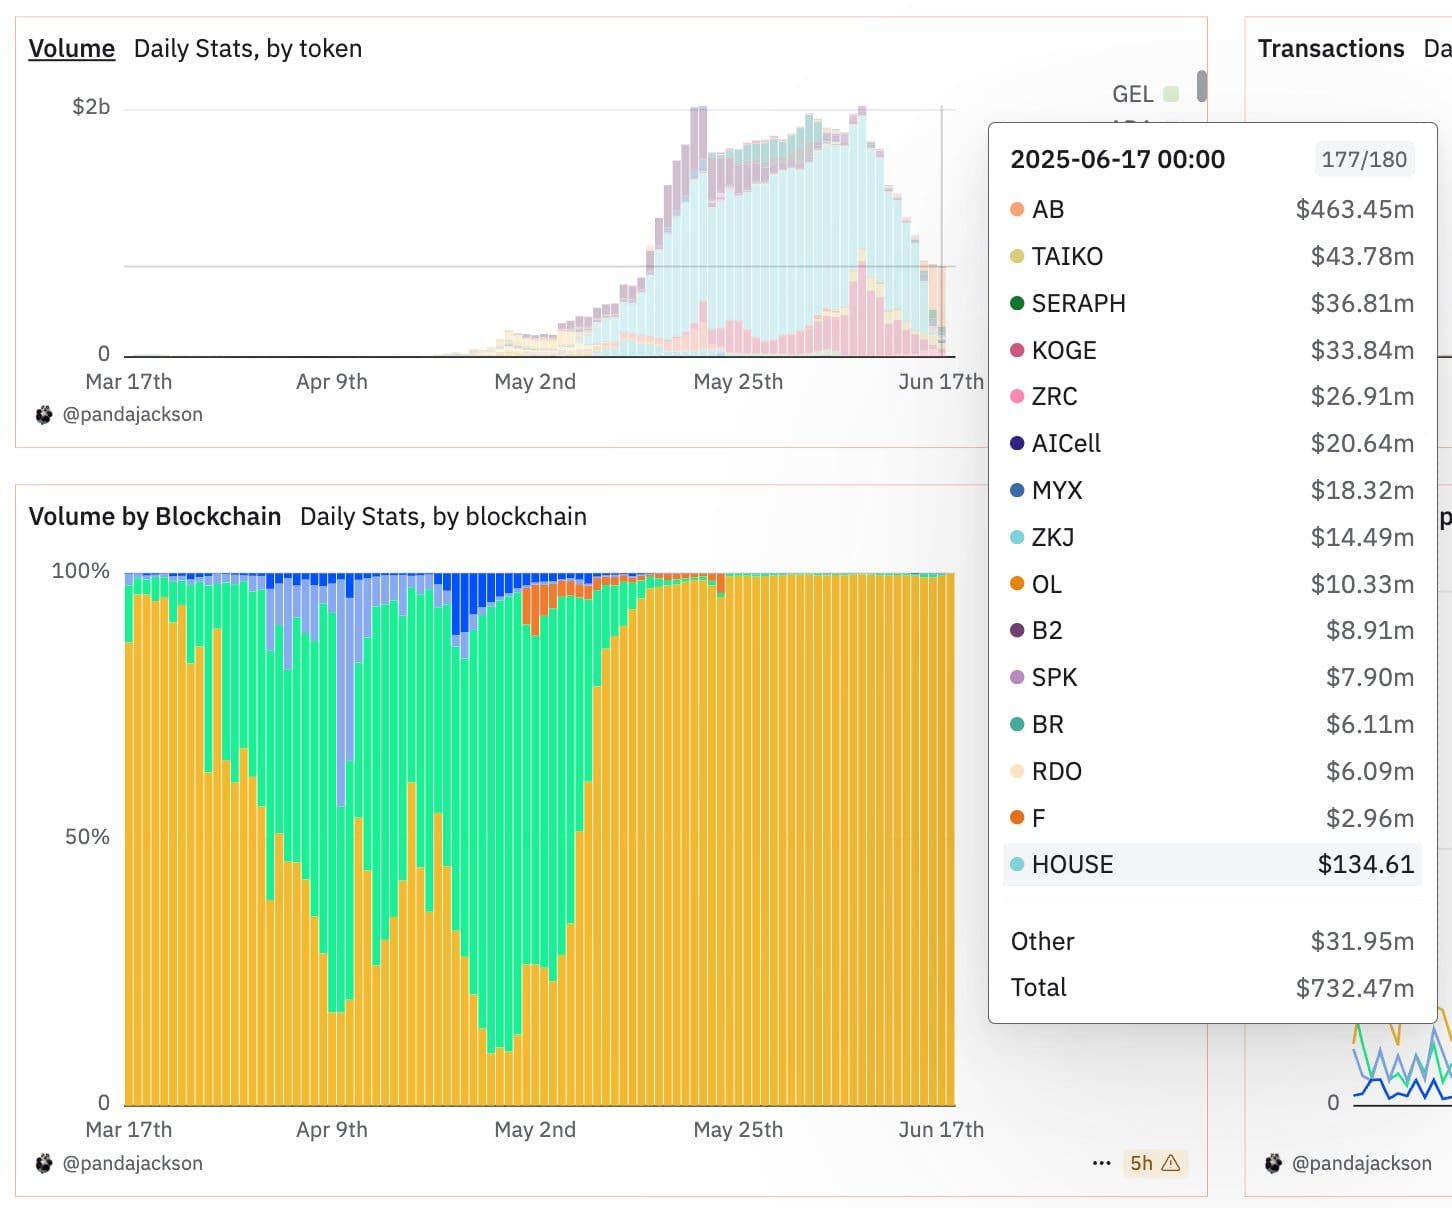
Task: Toggle the highlighted HOUSE token row
Action: tap(1211, 864)
